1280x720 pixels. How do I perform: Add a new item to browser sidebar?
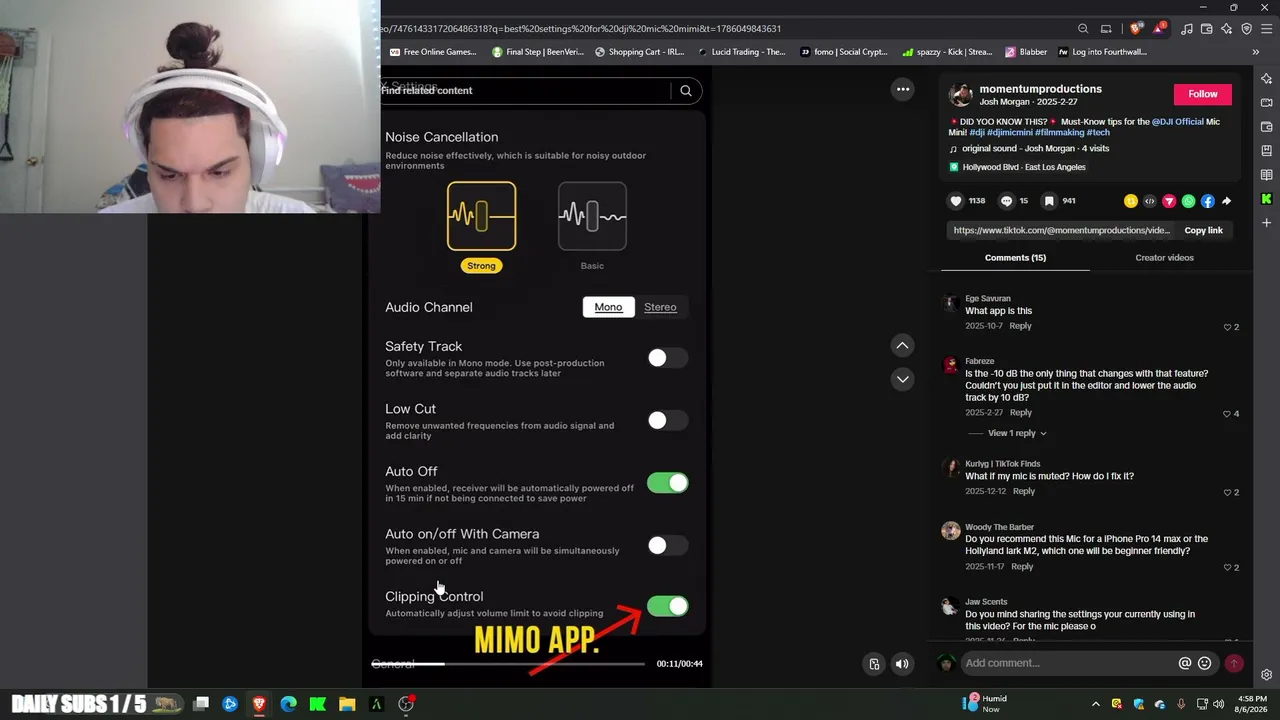[1267, 223]
